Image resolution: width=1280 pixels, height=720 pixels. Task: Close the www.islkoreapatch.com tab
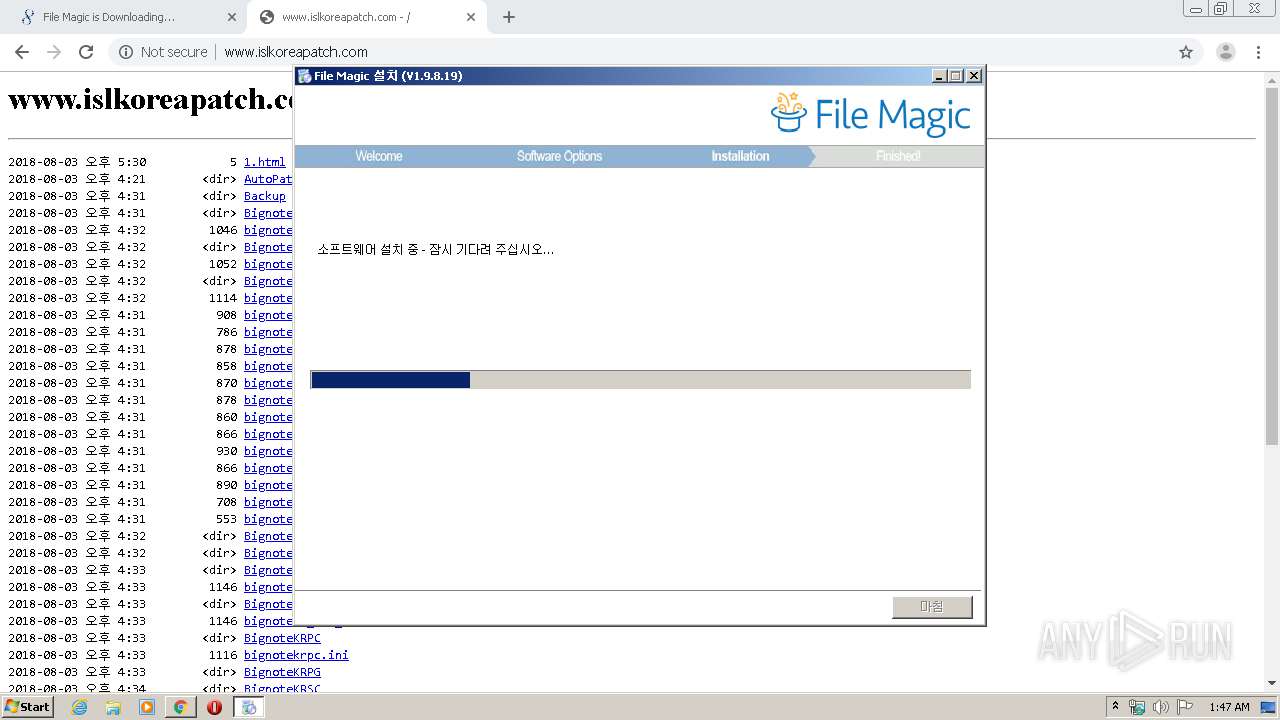(x=471, y=17)
